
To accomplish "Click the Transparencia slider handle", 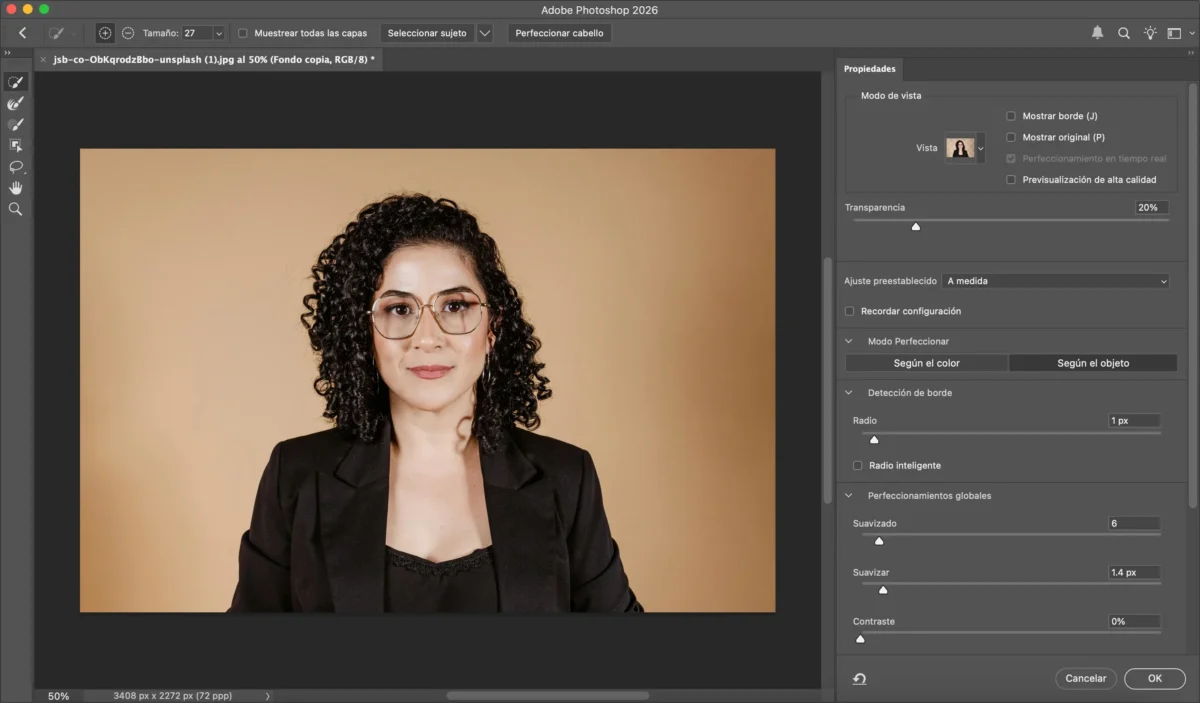I will (x=915, y=227).
